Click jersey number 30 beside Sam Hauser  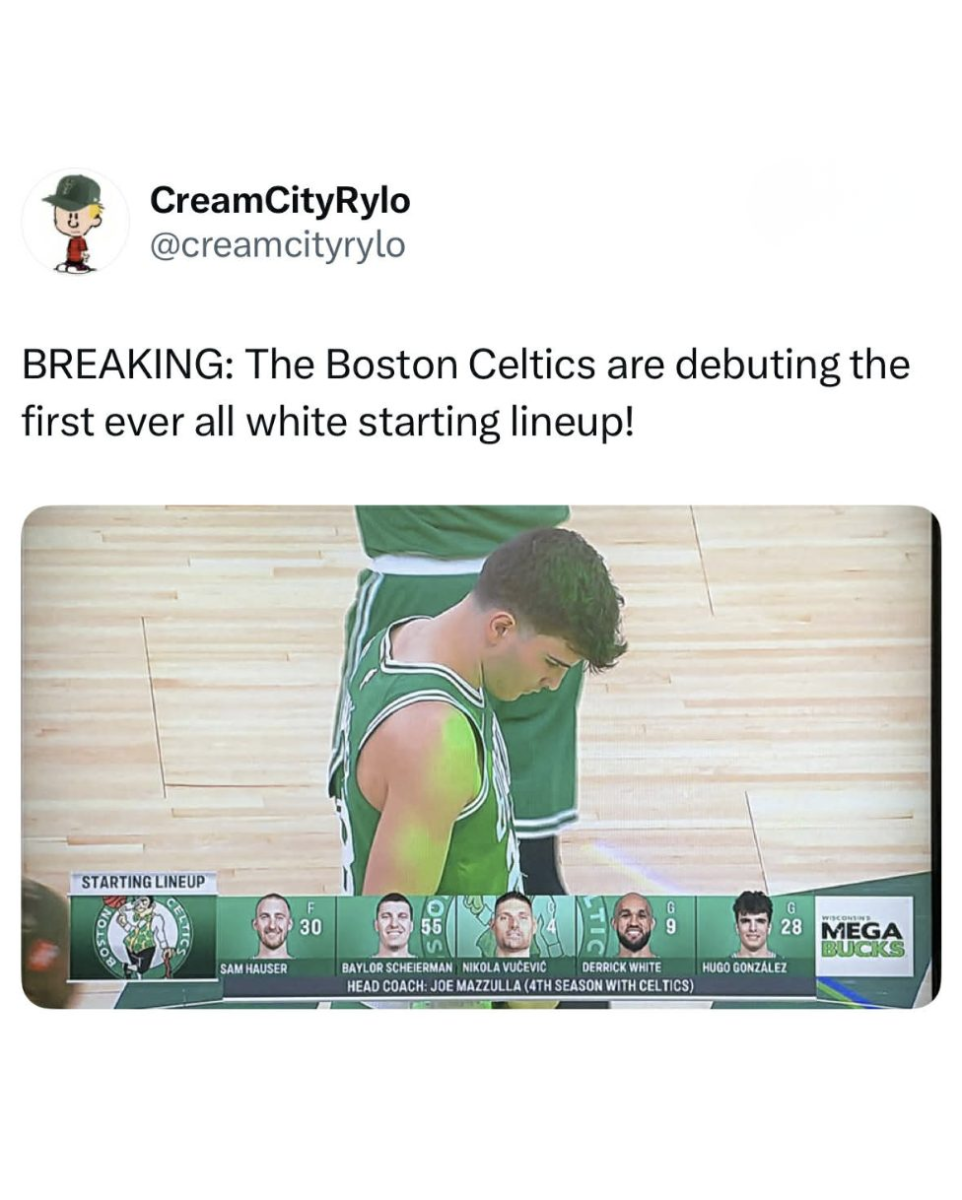tap(310, 927)
